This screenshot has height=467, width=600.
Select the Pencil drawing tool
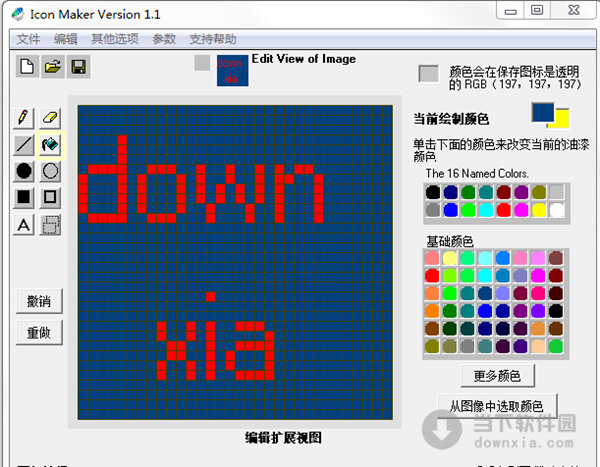point(23,118)
